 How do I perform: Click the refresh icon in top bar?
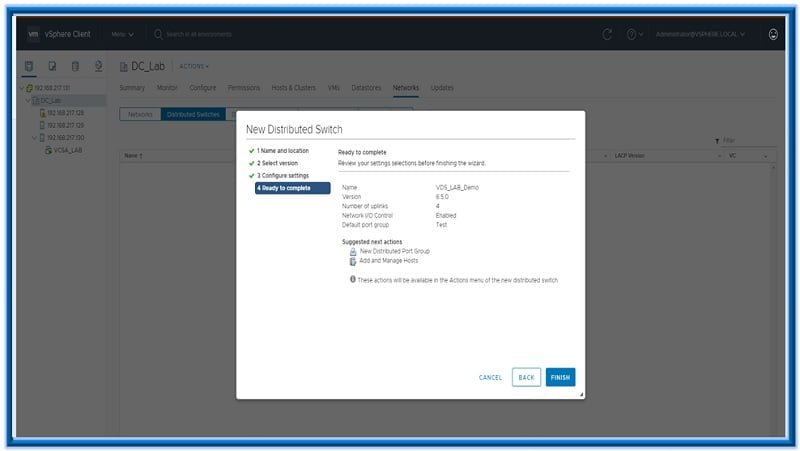click(x=608, y=34)
